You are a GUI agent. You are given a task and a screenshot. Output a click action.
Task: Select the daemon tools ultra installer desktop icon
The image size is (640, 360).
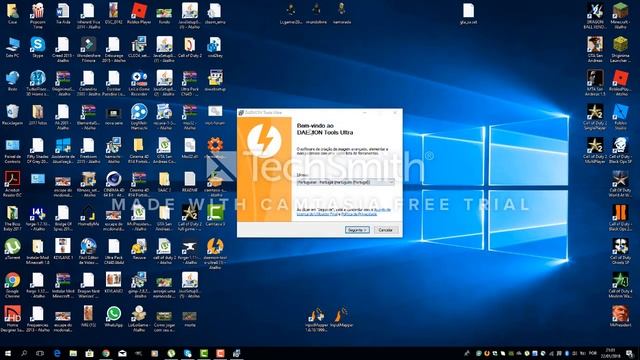tap(215, 253)
